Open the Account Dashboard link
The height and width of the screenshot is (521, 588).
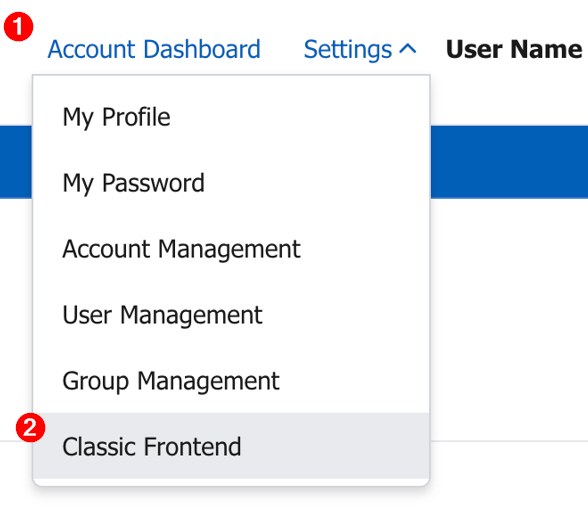154,50
